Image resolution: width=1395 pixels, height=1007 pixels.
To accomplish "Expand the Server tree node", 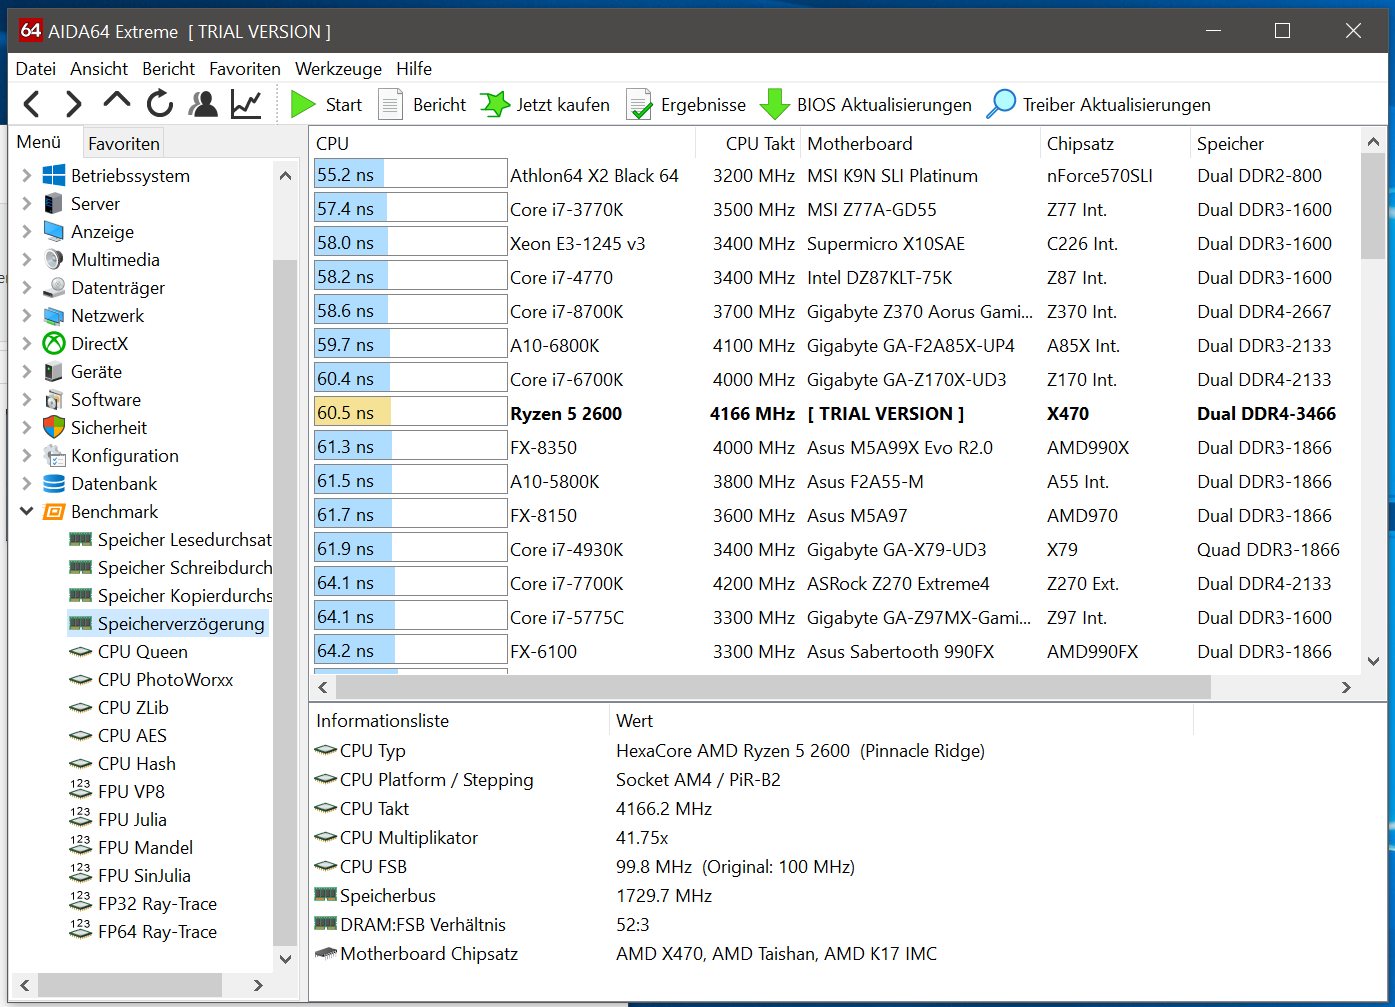I will point(26,203).
